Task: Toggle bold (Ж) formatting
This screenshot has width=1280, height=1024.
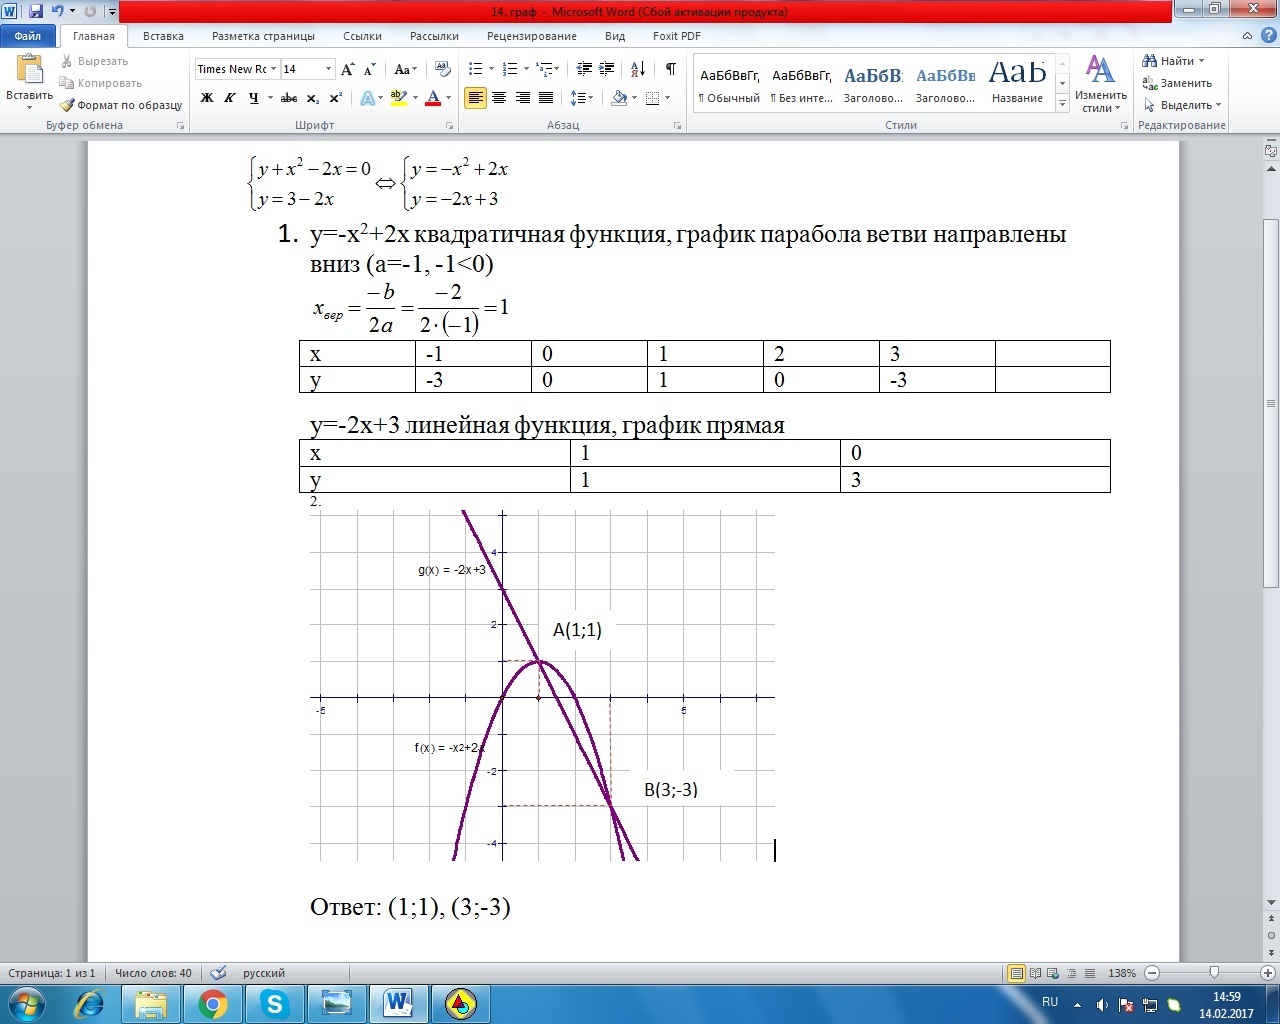Action: (x=207, y=98)
